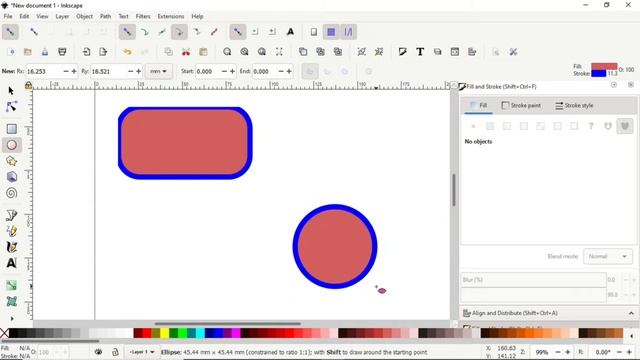The height and width of the screenshot is (360, 640).
Task: Select the 3D box tool
Action: 11,177
